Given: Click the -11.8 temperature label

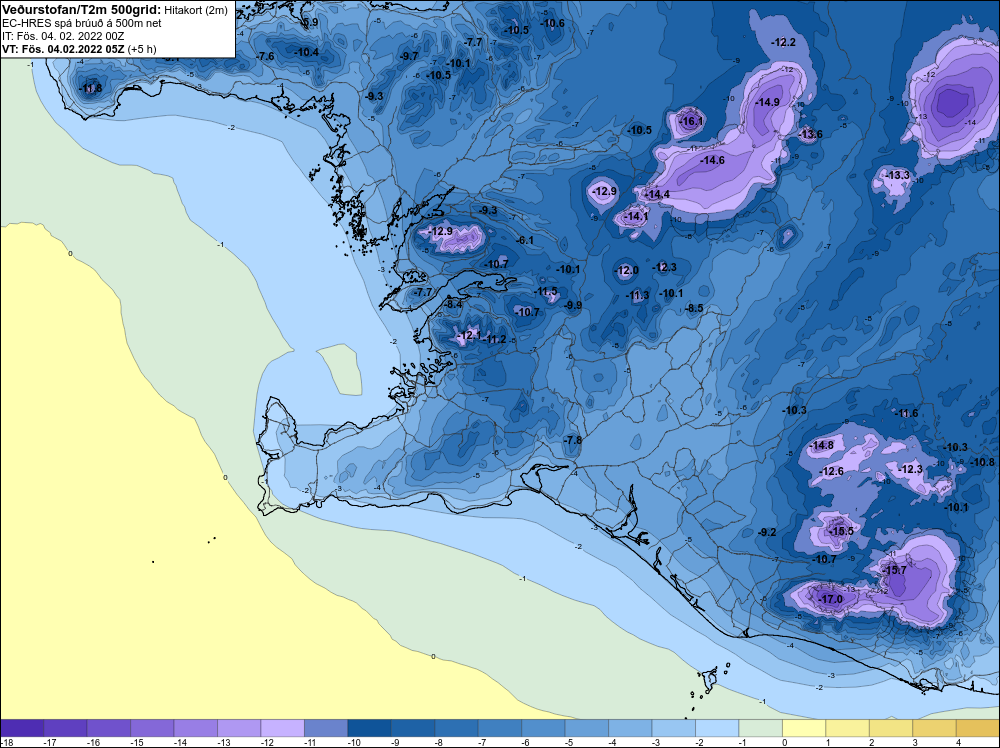Looking at the screenshot, I should coord(90,88).
